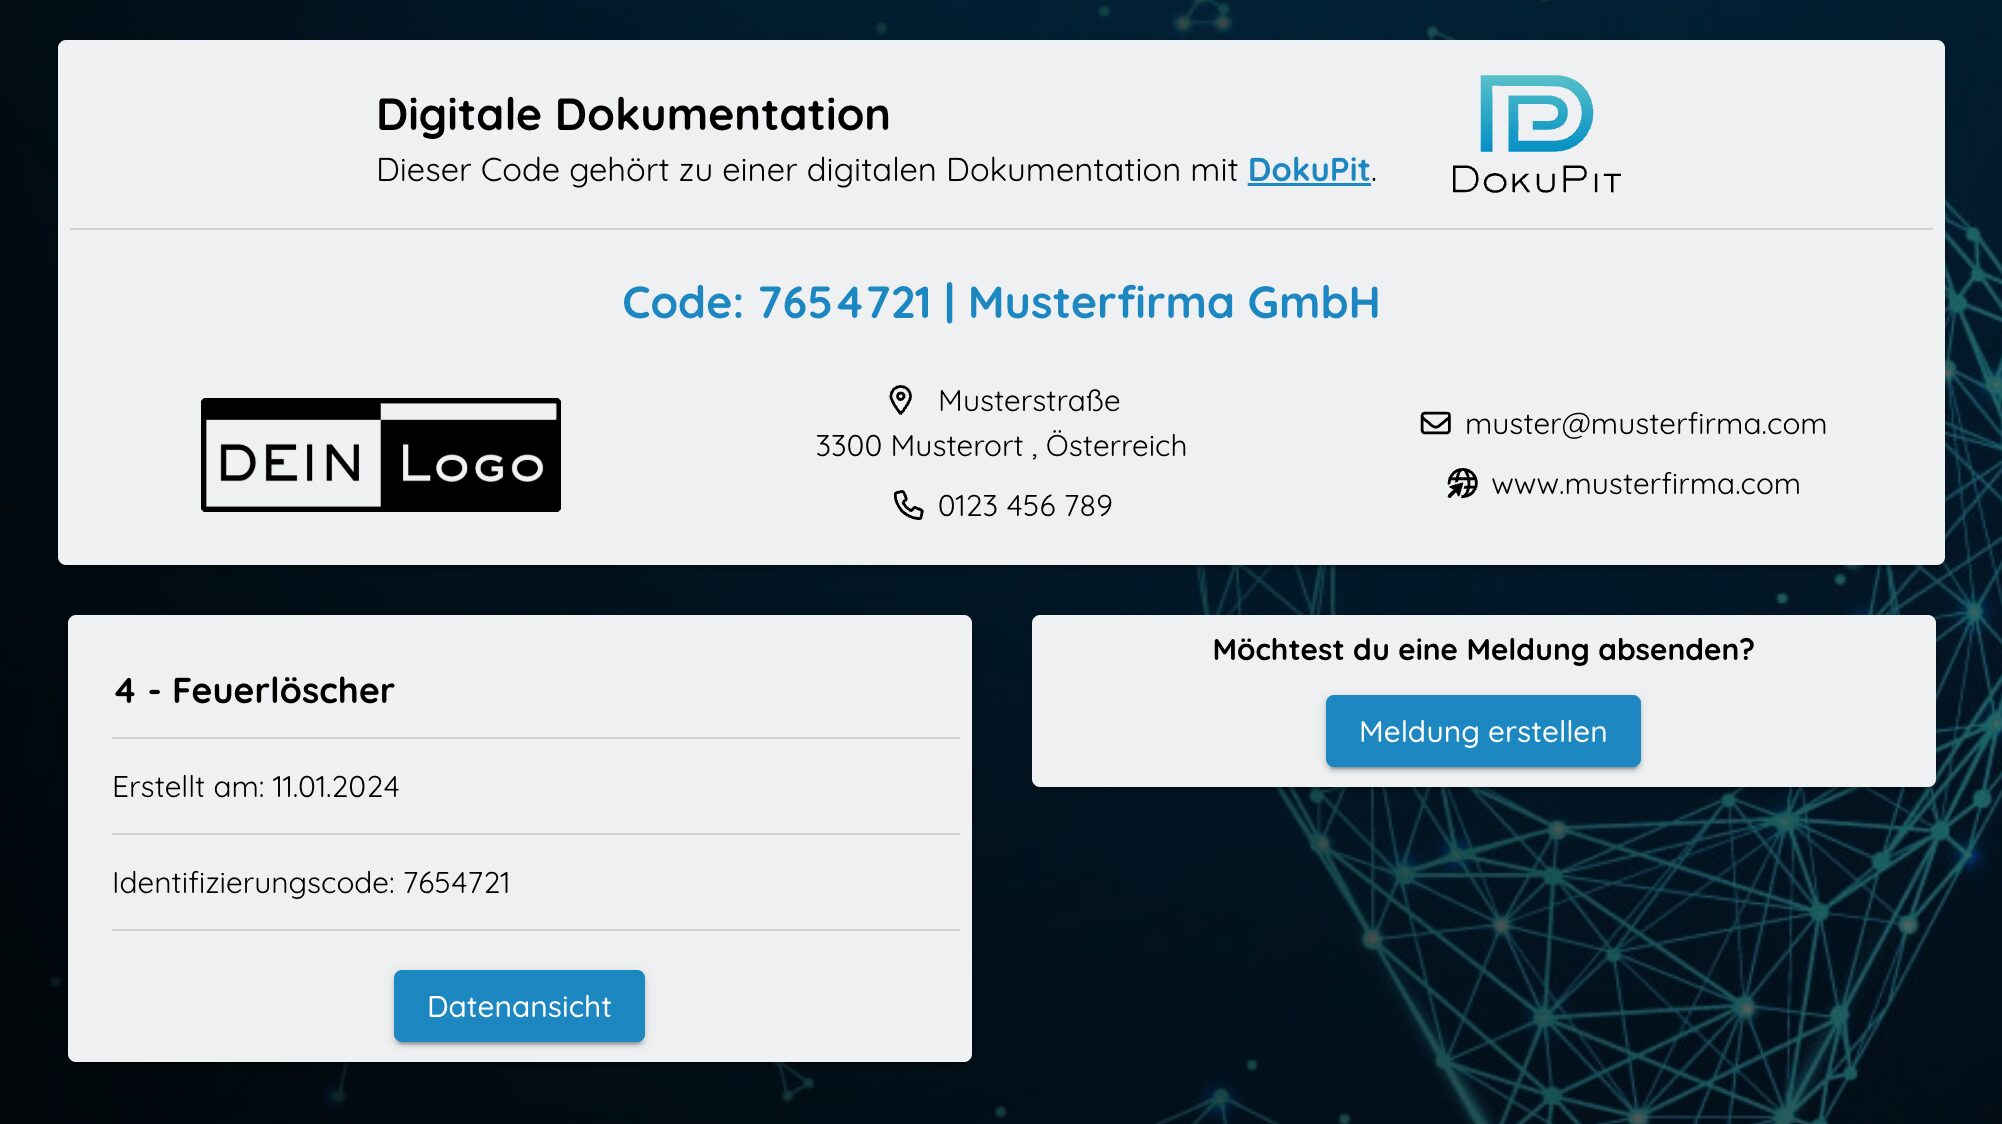Open the DokuPit hyperlink
The width and height of the screenshot is (2002, 1124).
point(1308,170)
